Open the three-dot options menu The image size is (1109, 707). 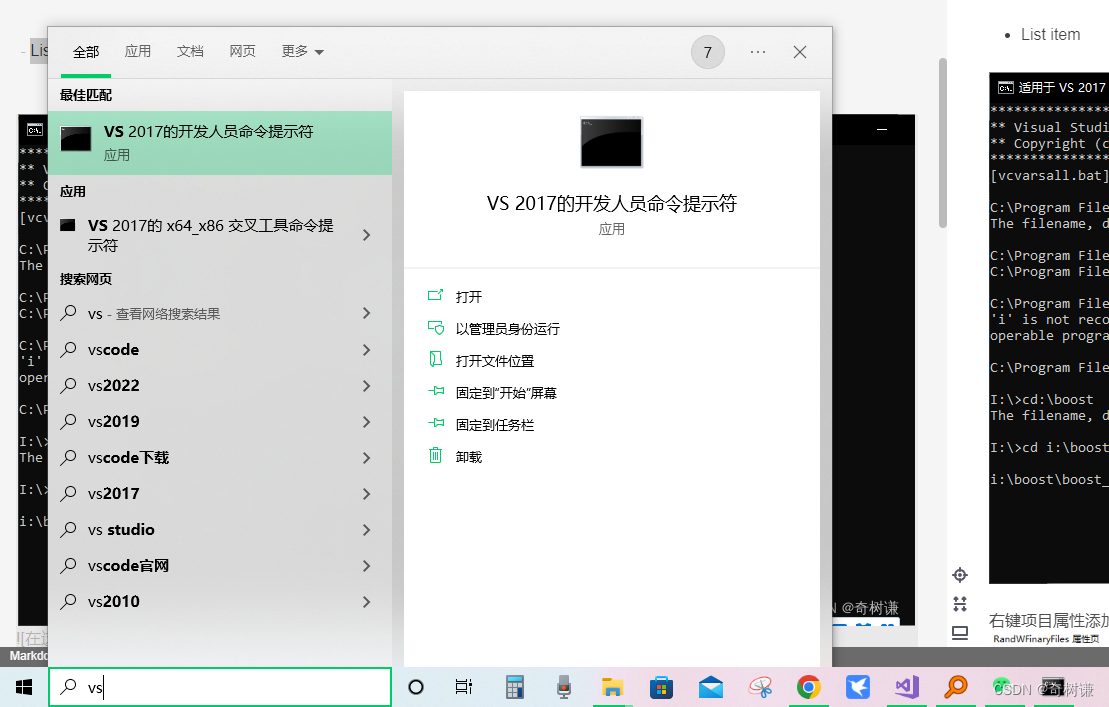[x=757, y=52]
